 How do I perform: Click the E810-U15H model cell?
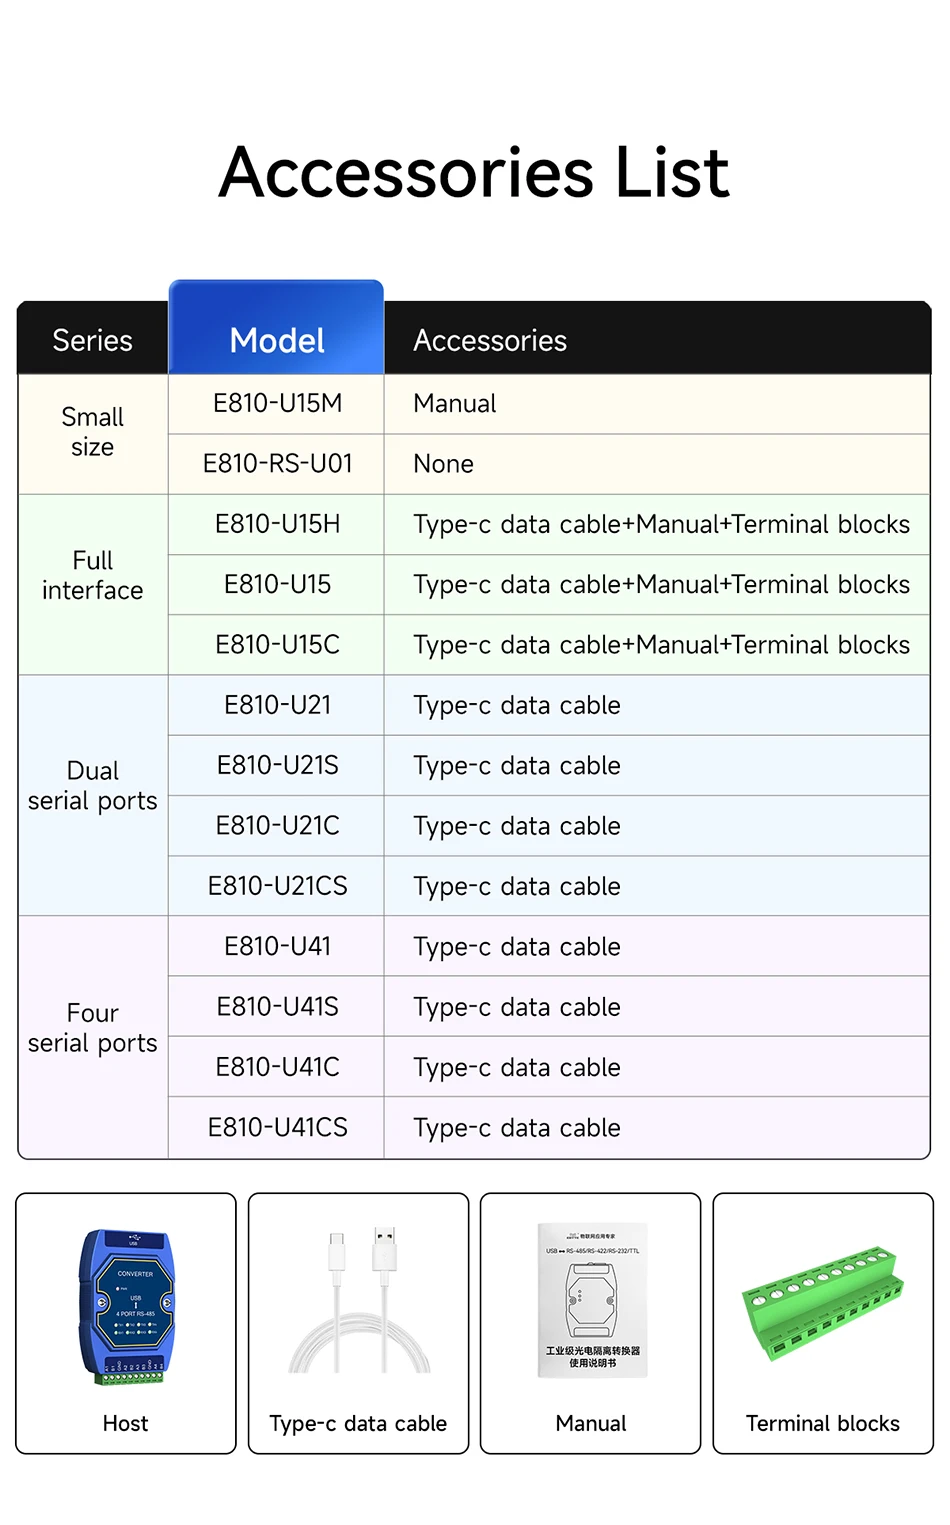point(277,524)
